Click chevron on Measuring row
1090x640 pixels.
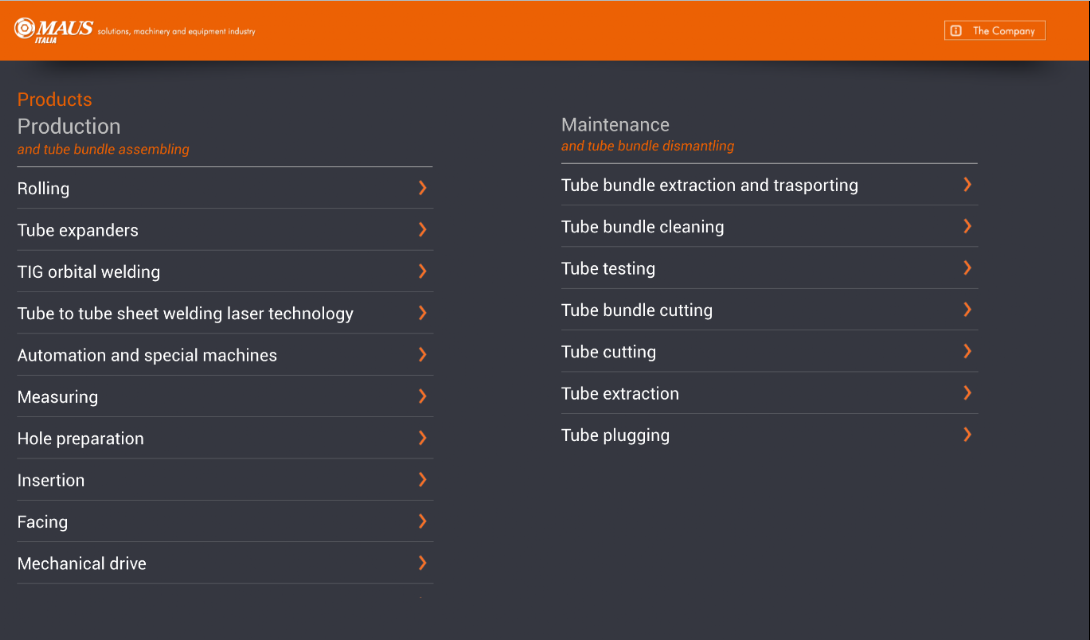(423, 396)
